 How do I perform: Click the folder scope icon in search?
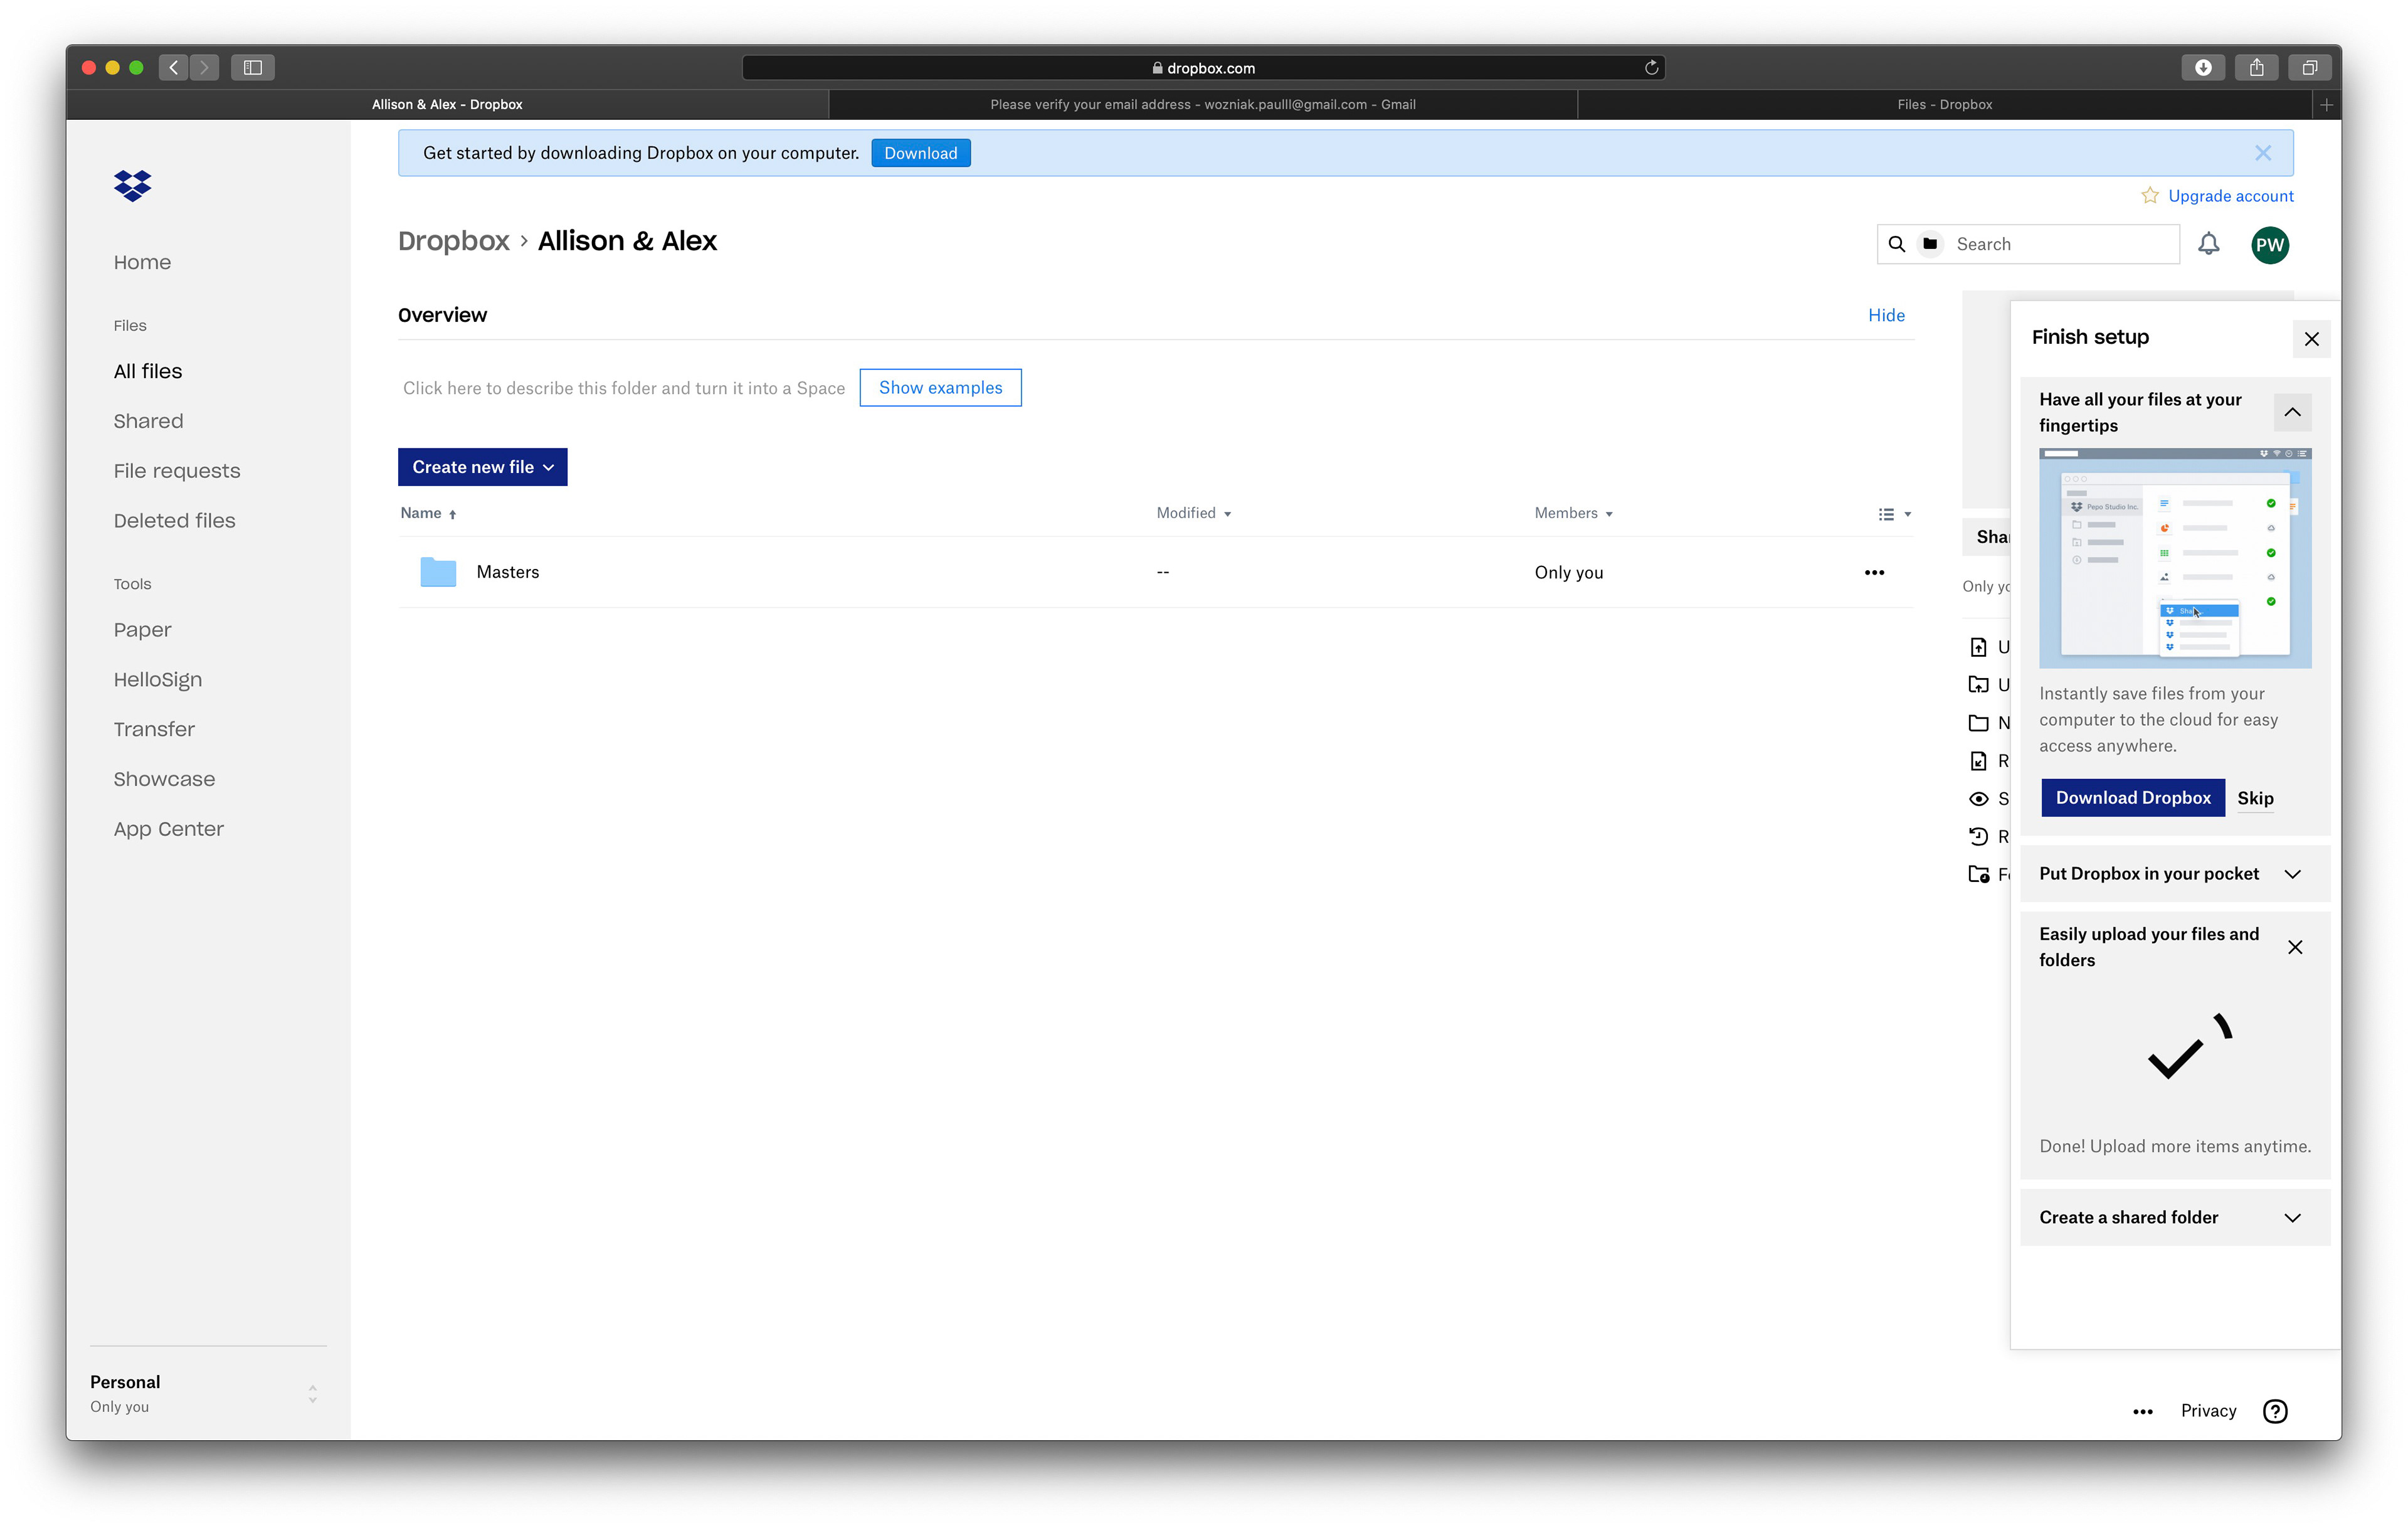point(1930,244)
